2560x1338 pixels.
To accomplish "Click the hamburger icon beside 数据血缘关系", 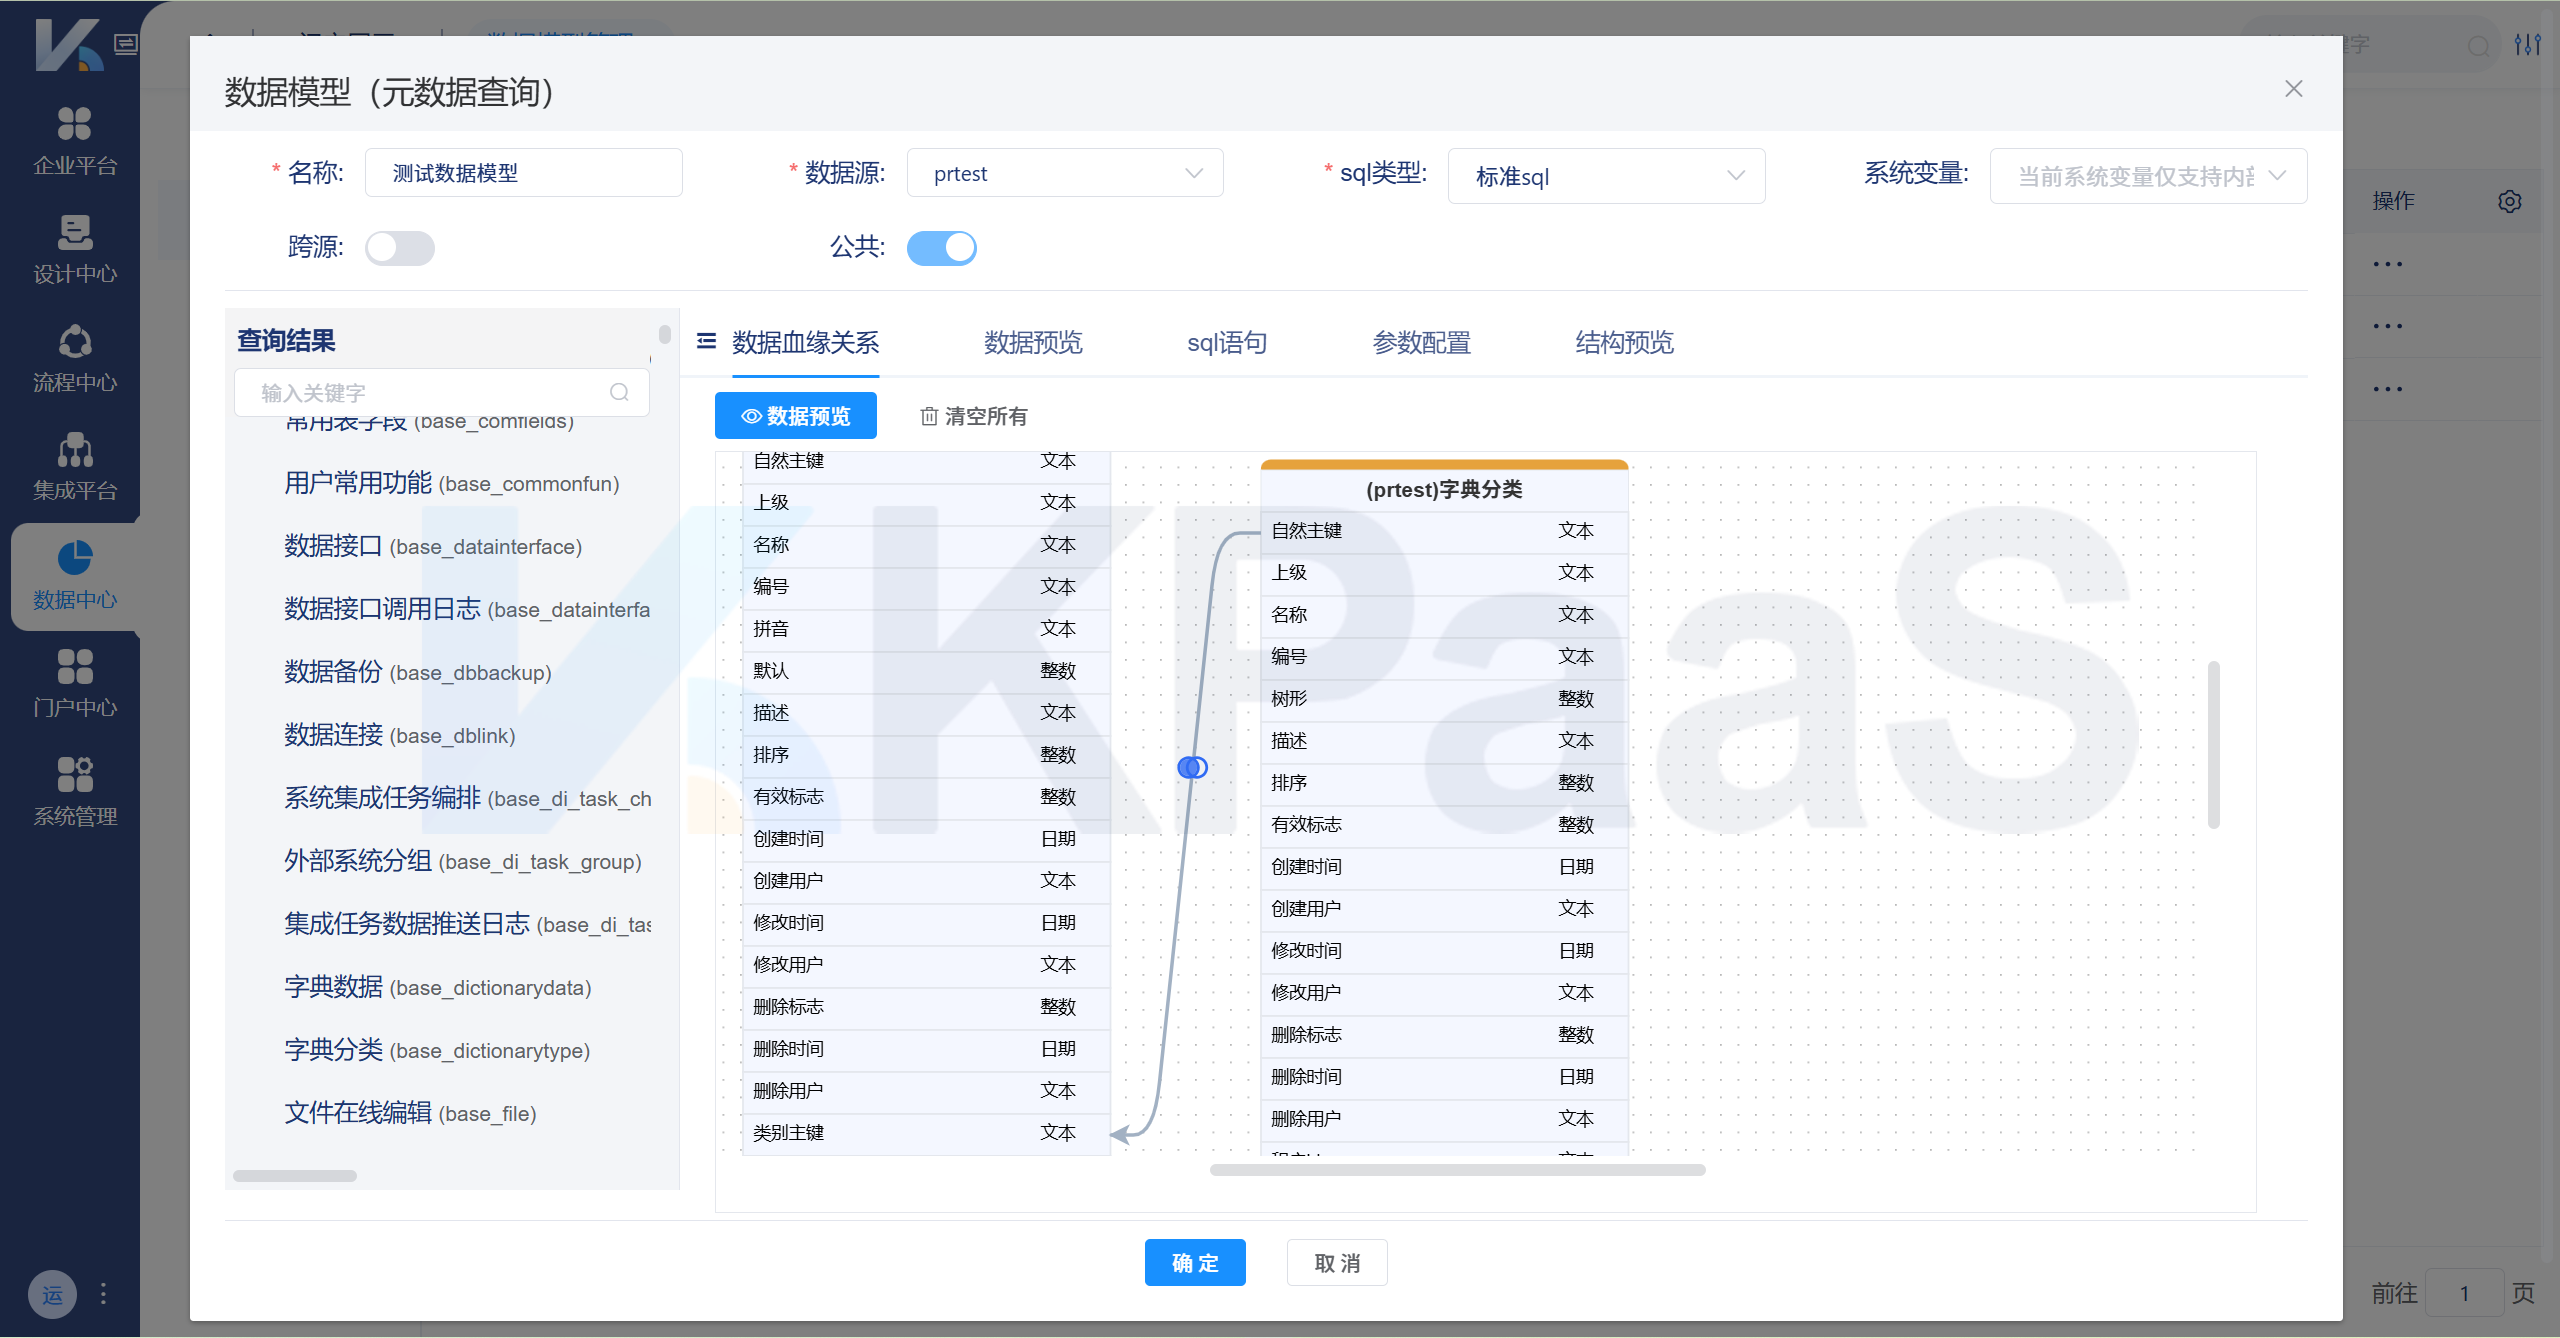I will pos(706,341).
